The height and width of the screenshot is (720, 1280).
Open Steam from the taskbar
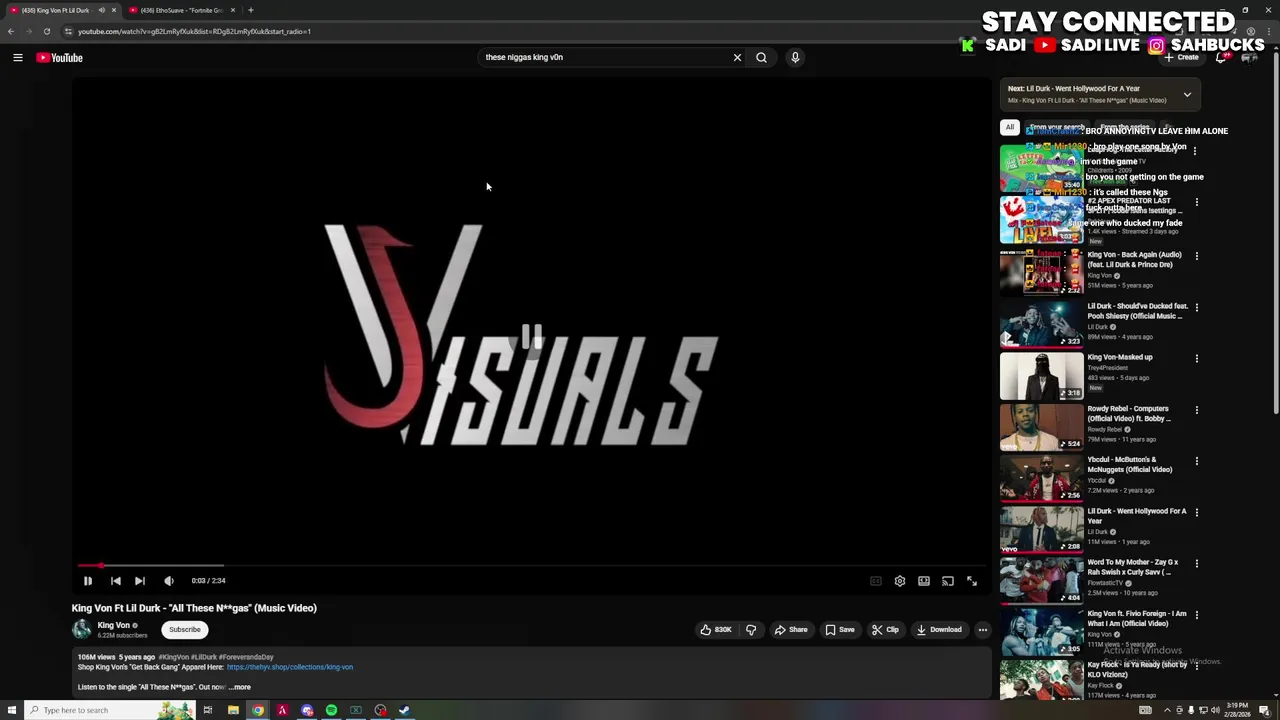click(404, 710)
